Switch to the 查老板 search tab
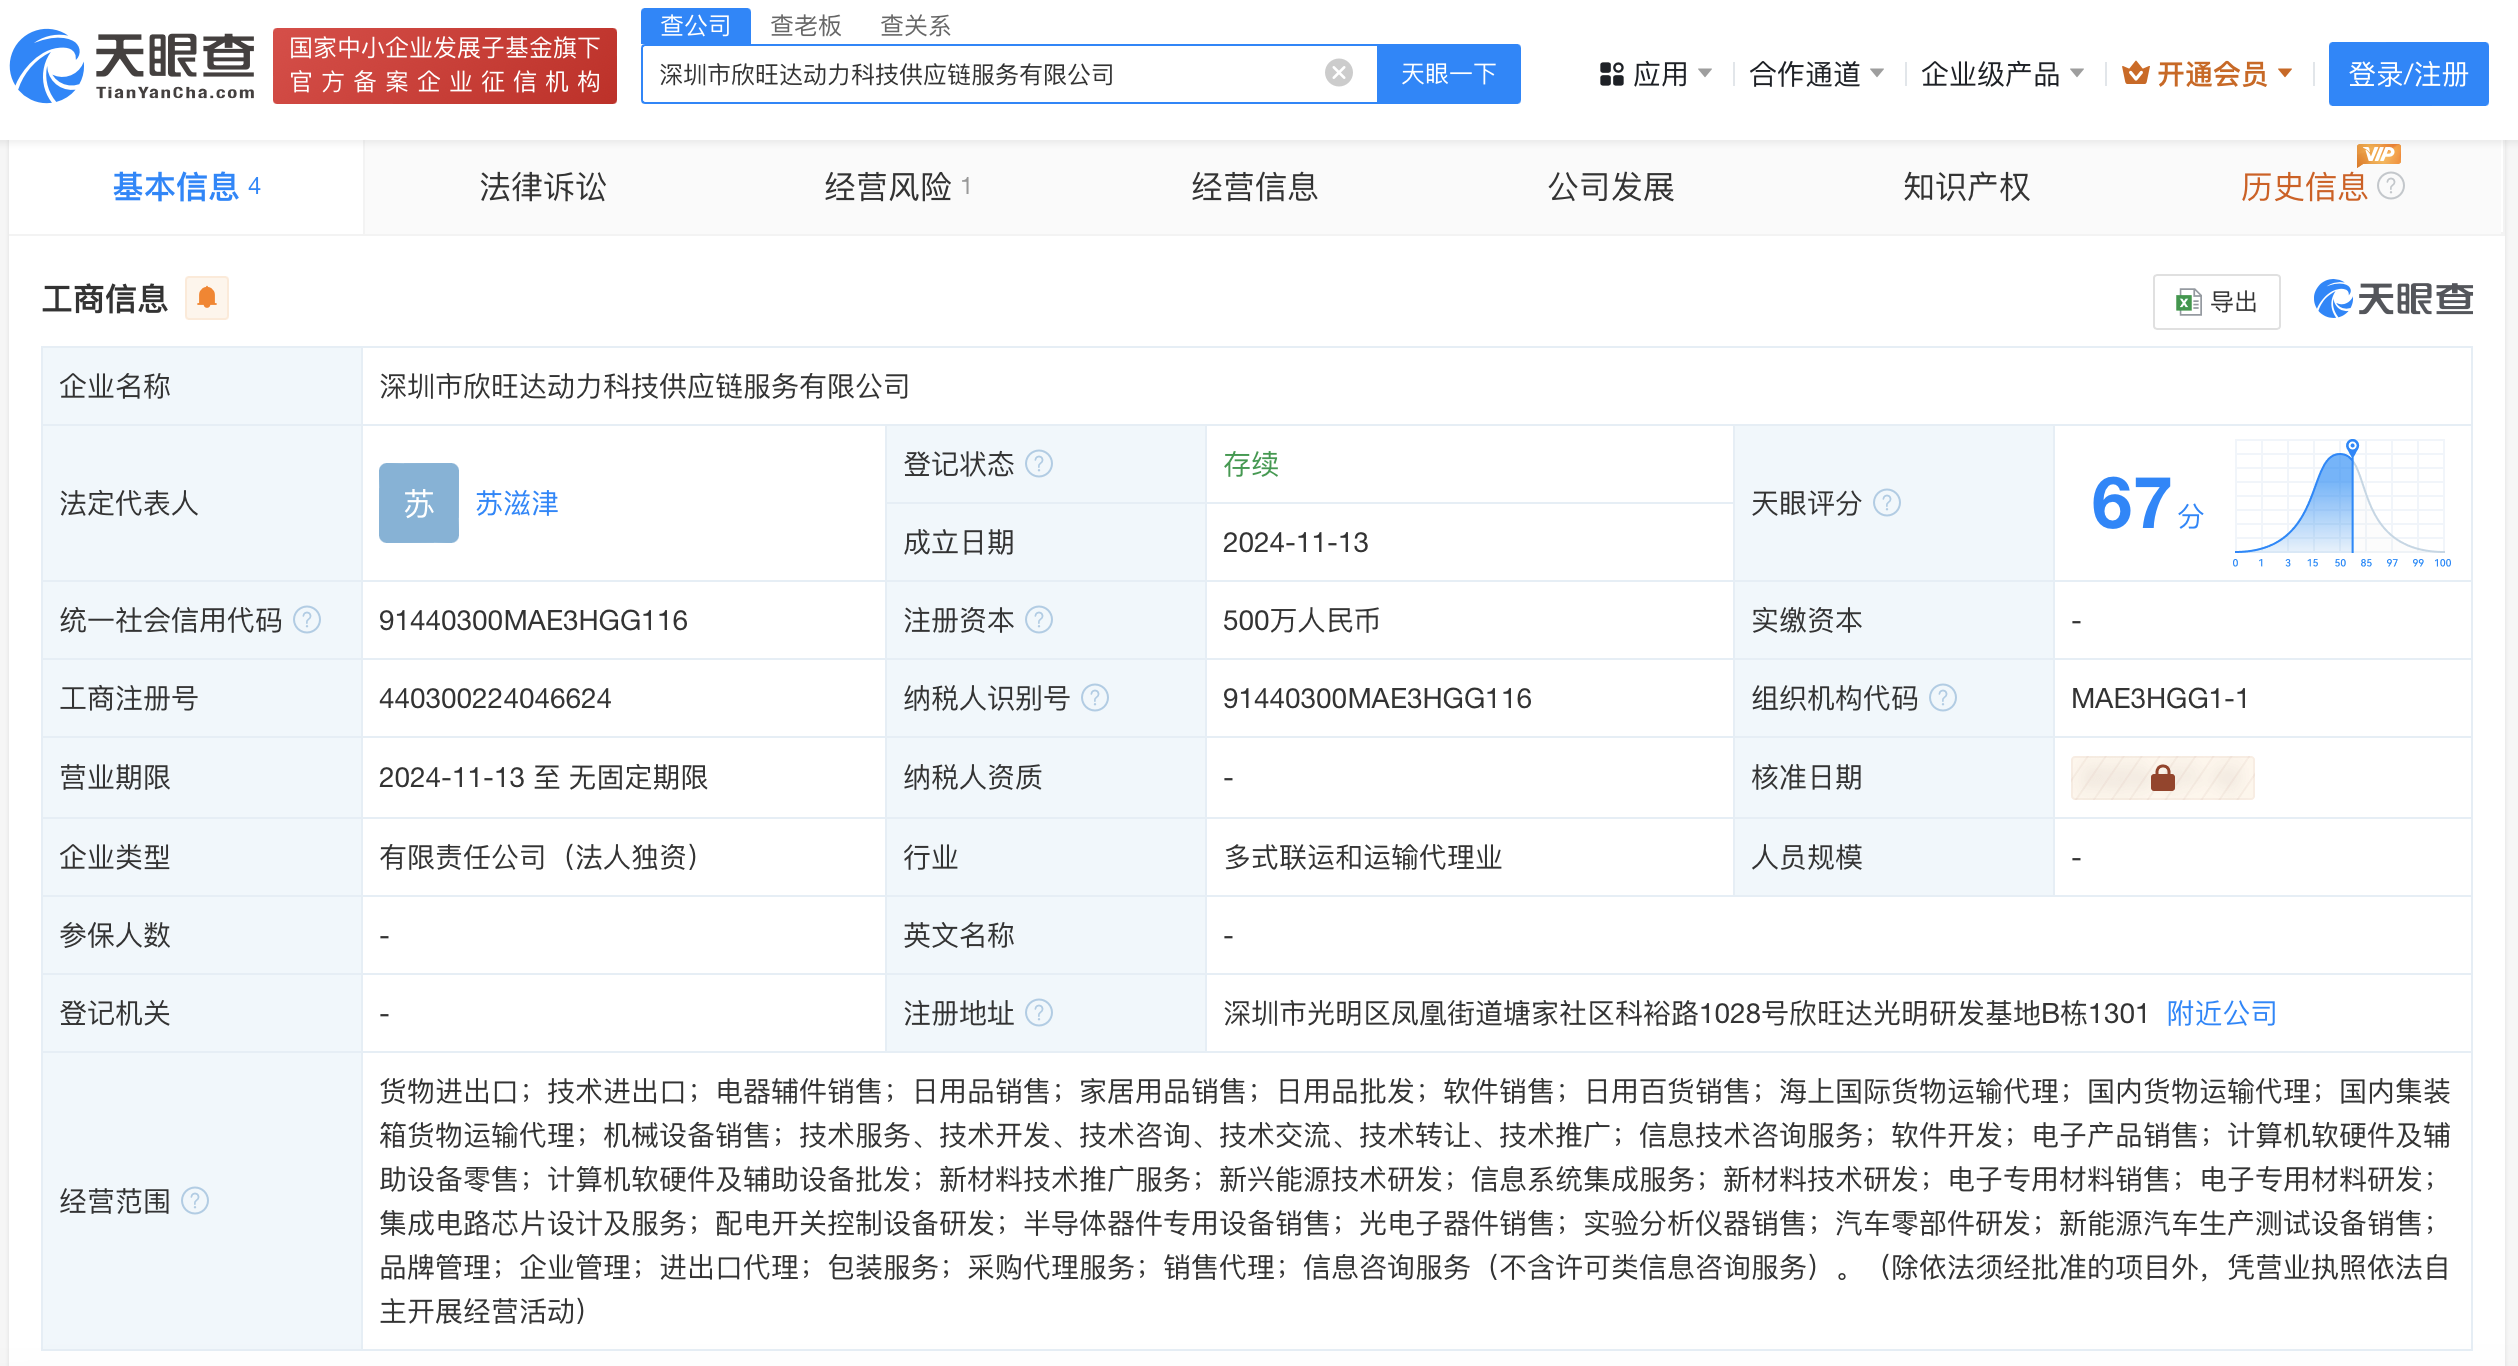2518x1366 pixels. coord(806,25)
